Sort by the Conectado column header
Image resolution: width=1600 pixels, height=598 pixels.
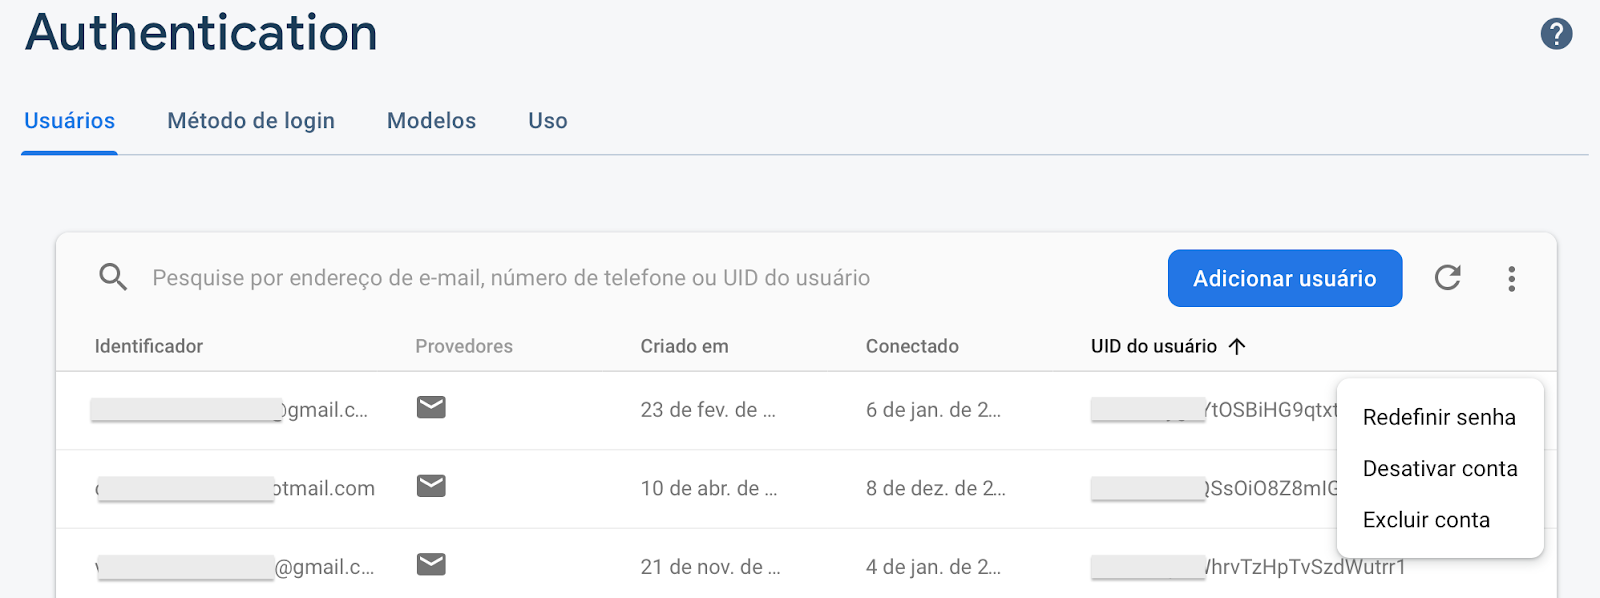(912, 346)
